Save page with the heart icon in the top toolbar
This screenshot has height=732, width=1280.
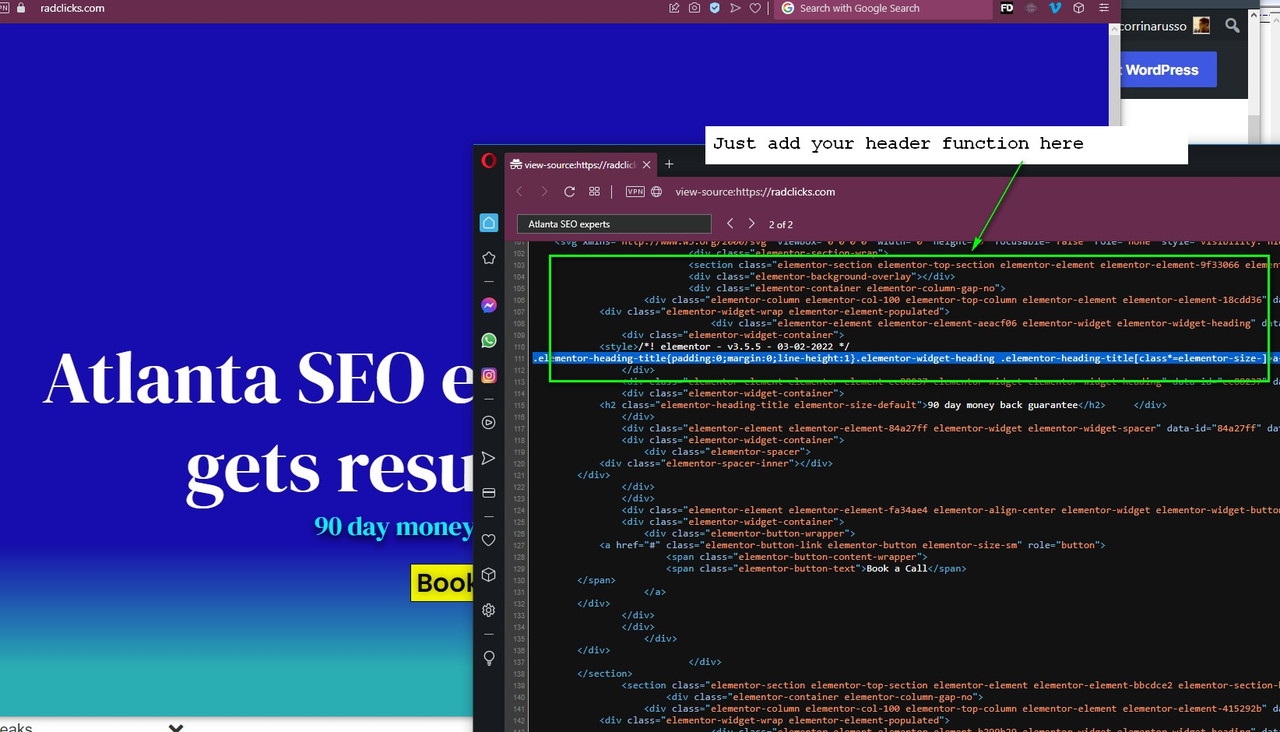pyautogui.click(x=755, y=8)
